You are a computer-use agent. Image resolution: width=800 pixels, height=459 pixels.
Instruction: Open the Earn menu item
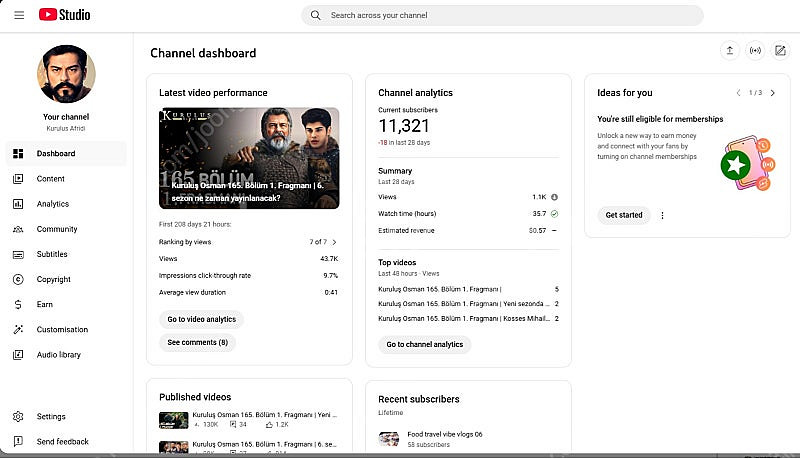(66, 304)
